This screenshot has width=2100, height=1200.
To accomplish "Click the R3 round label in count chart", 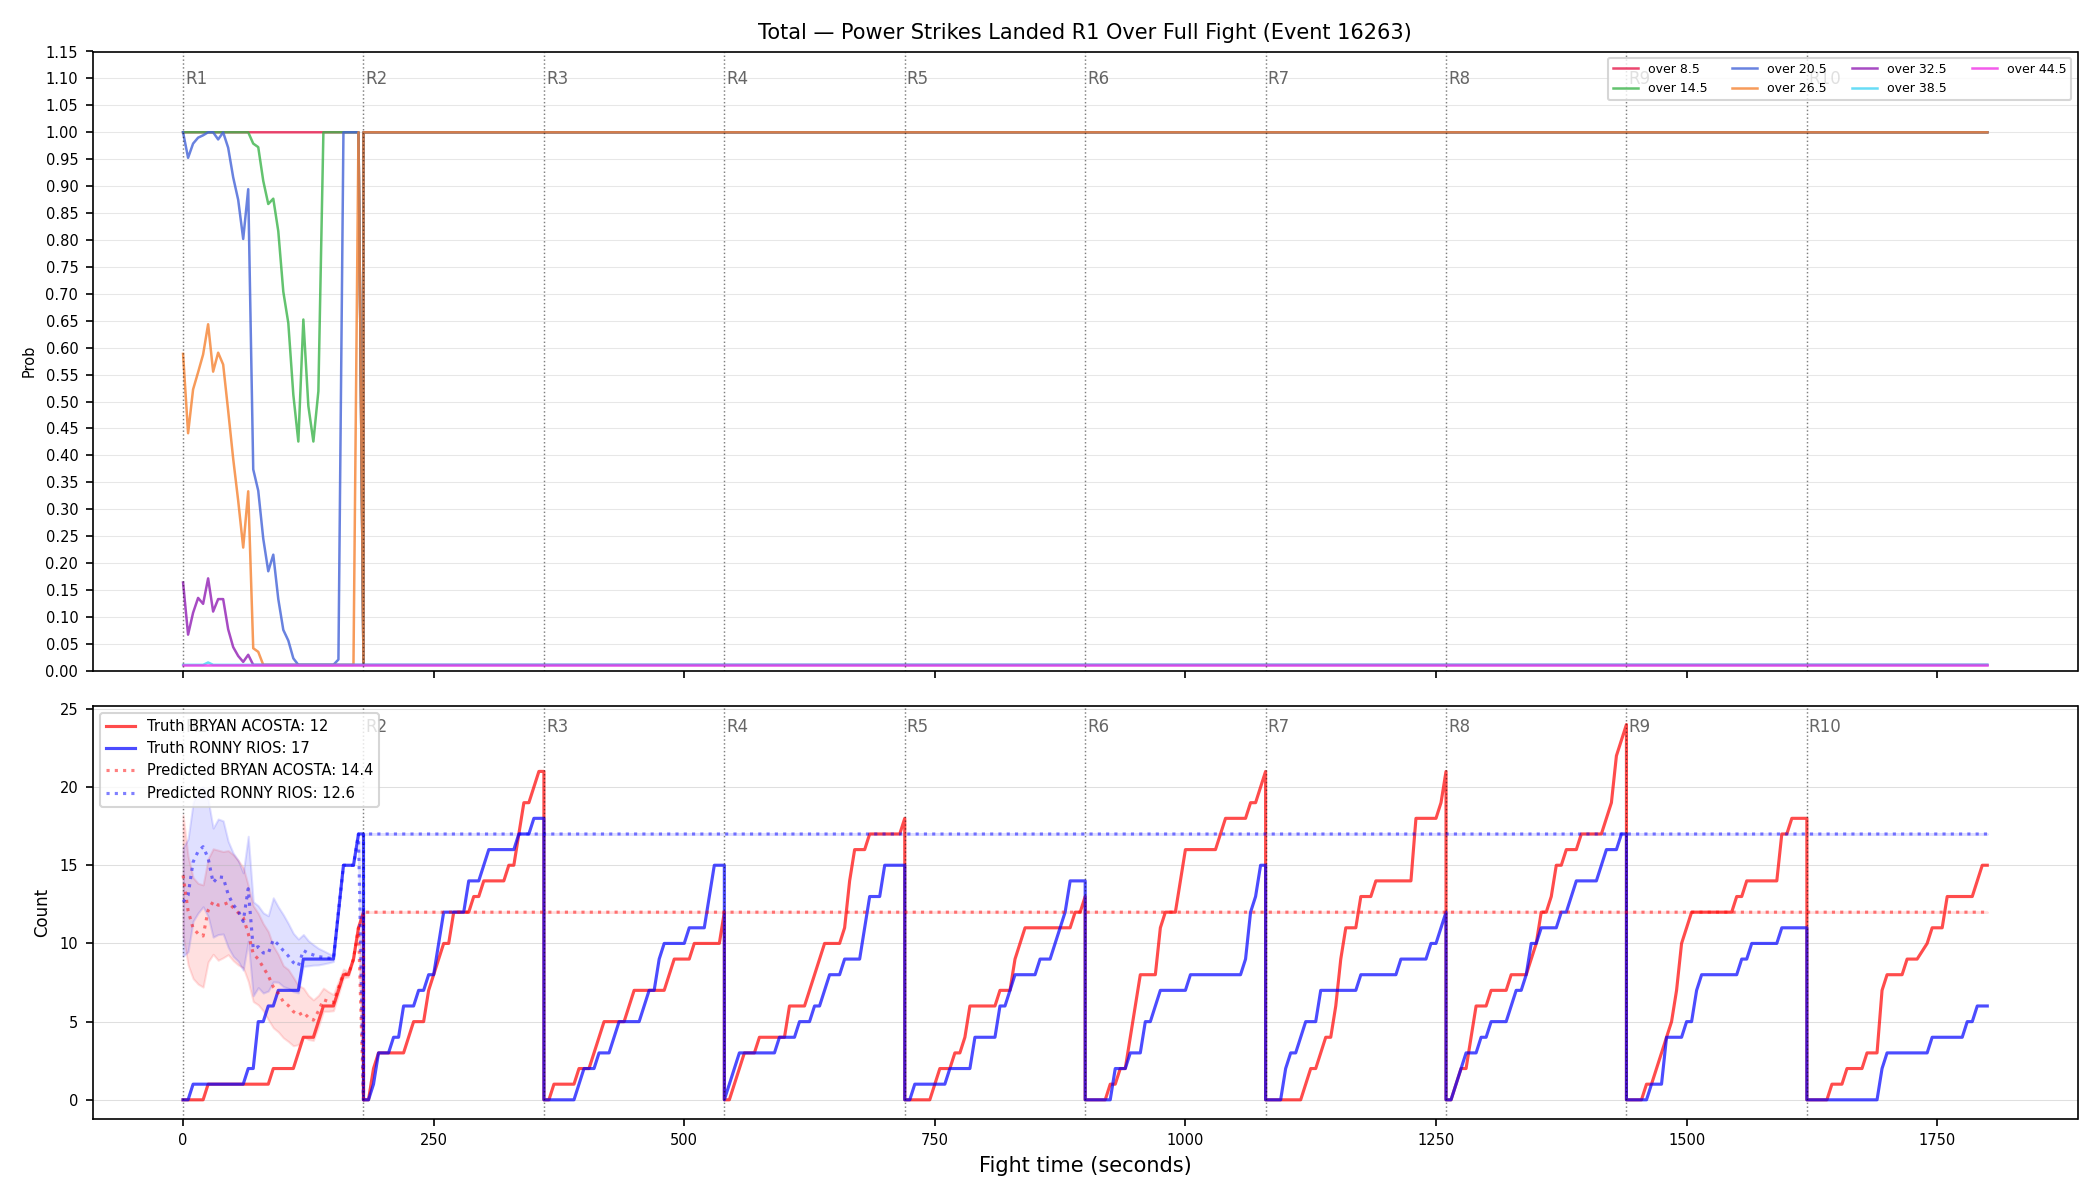I will click(x=557, y=726).
